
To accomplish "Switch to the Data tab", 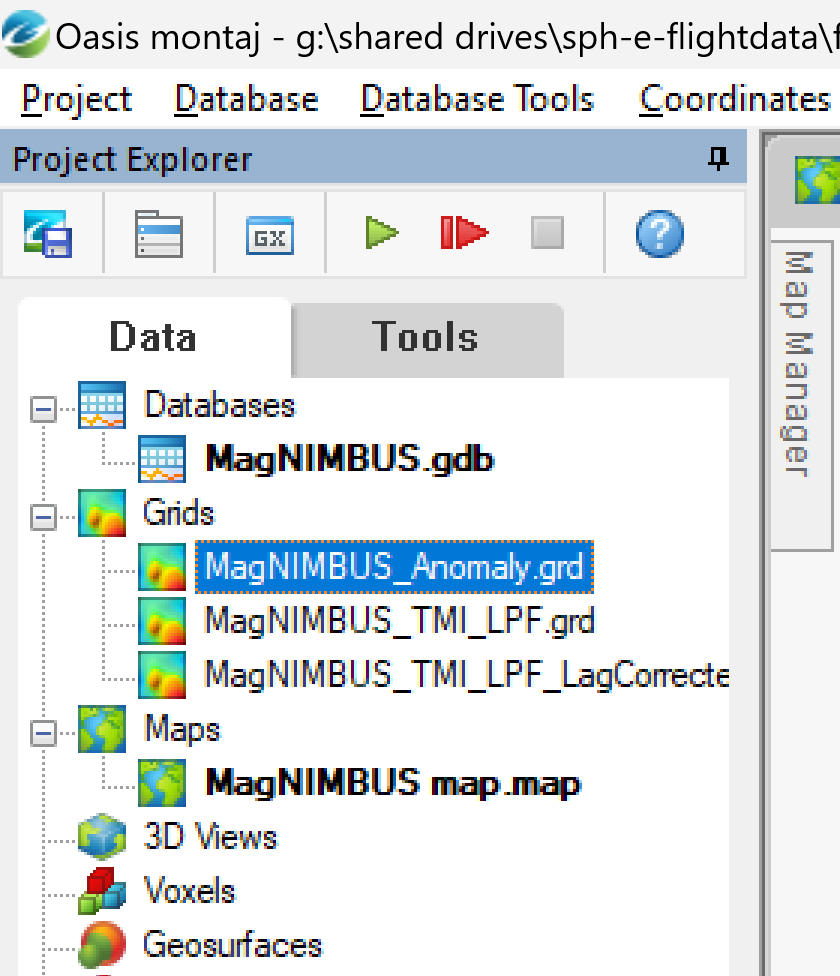I will click(x=154, y=338).
